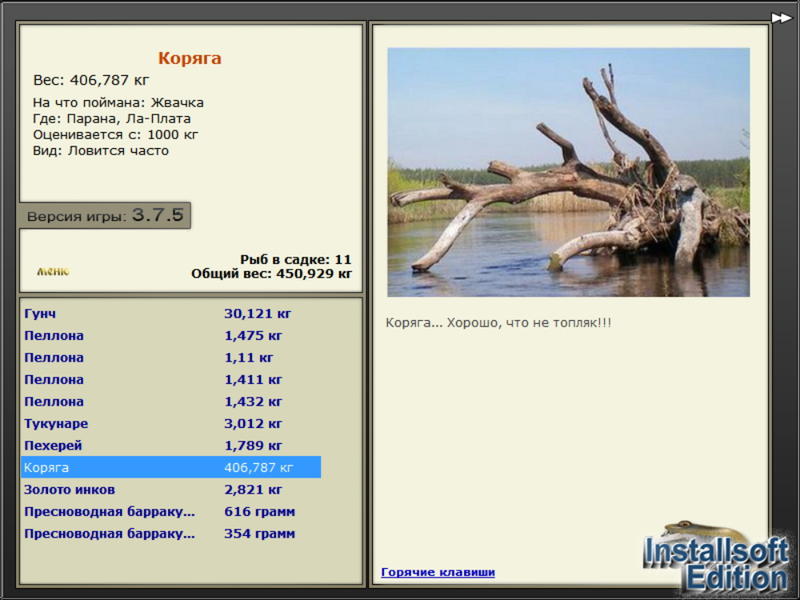Select the Пеллона 1,432 кг entry
Viewport: 800px width, 600px height.
171,401
